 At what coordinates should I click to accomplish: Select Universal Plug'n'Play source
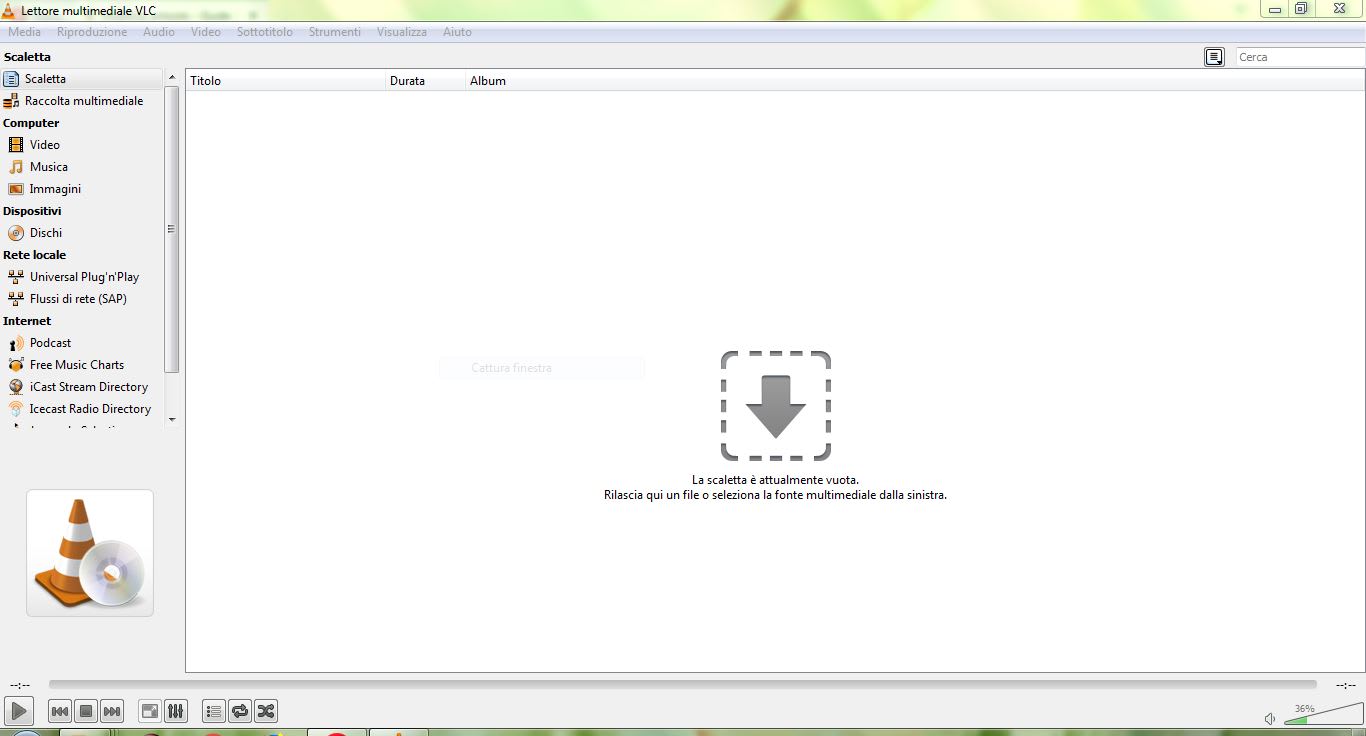click(81, 277)
